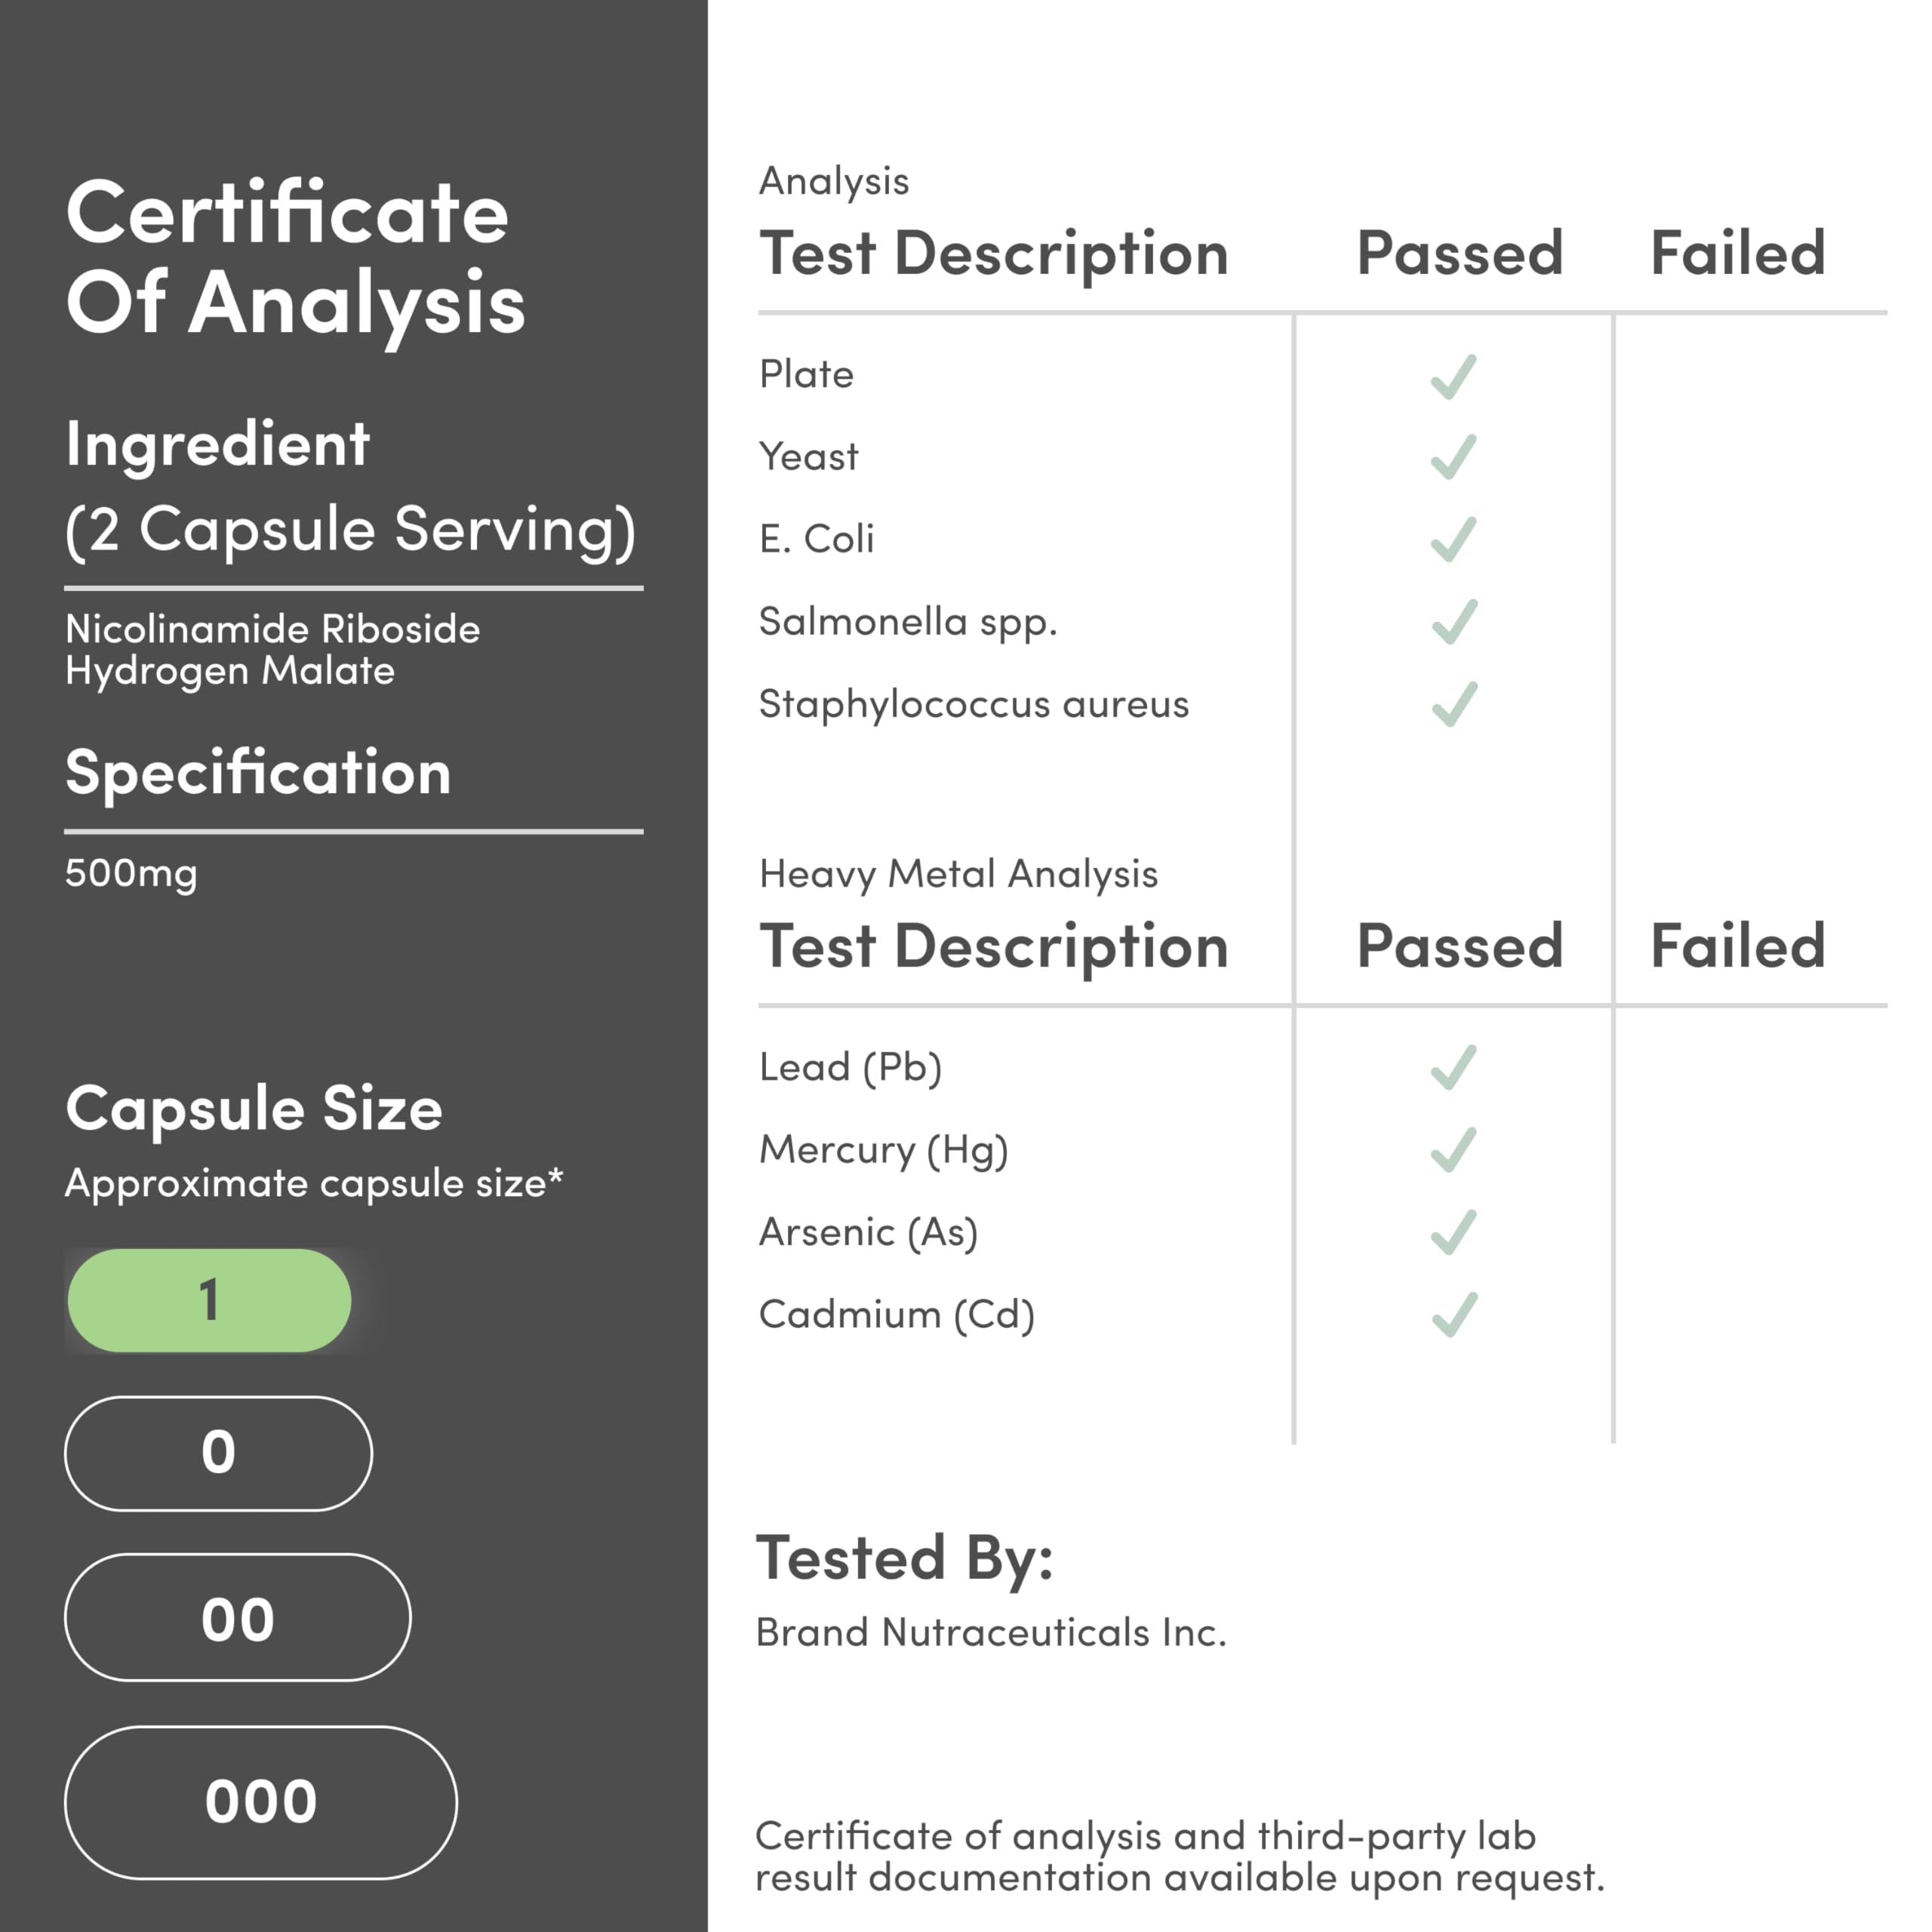Select capsule size 0 pill
The image size is (1932, 1932).
218,1453
